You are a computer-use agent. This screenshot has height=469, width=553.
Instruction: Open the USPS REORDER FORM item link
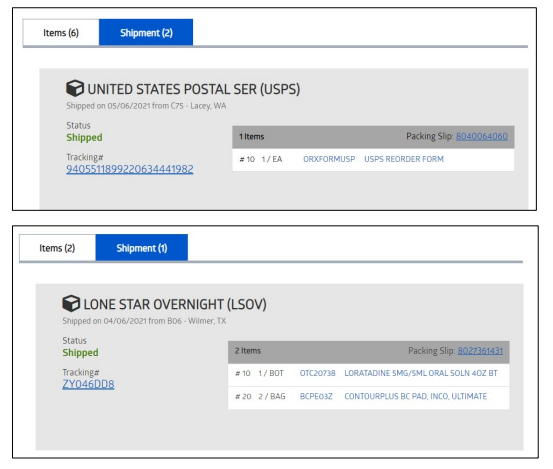coord(404,159)
